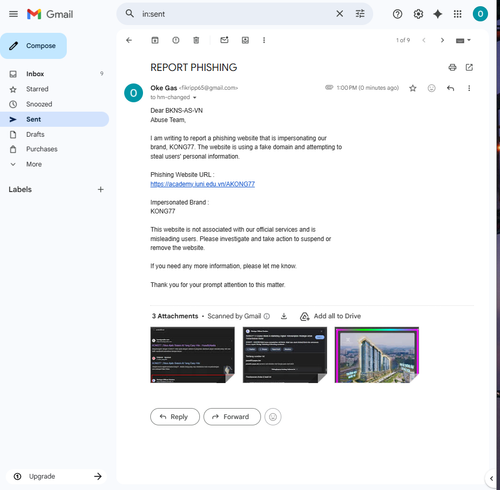Open the phishing website URL link
The width and height of the screenshot is (500, 490).
point(202,184)
